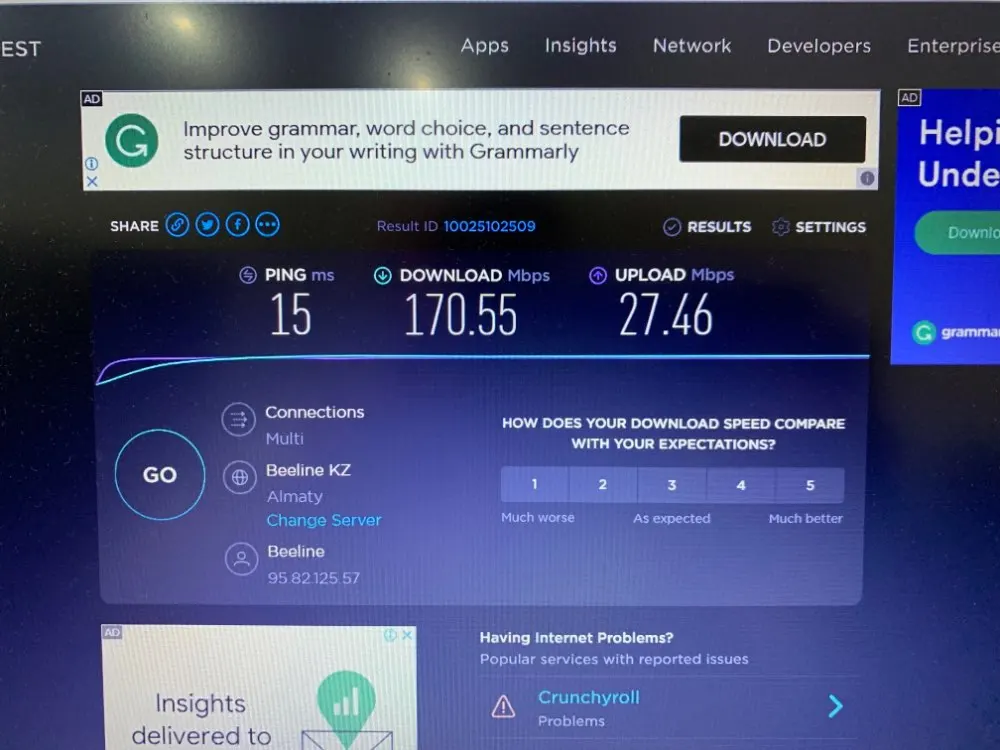
Task: Open more share options icon
Action: pyautogui.click(x=268, y=225)
